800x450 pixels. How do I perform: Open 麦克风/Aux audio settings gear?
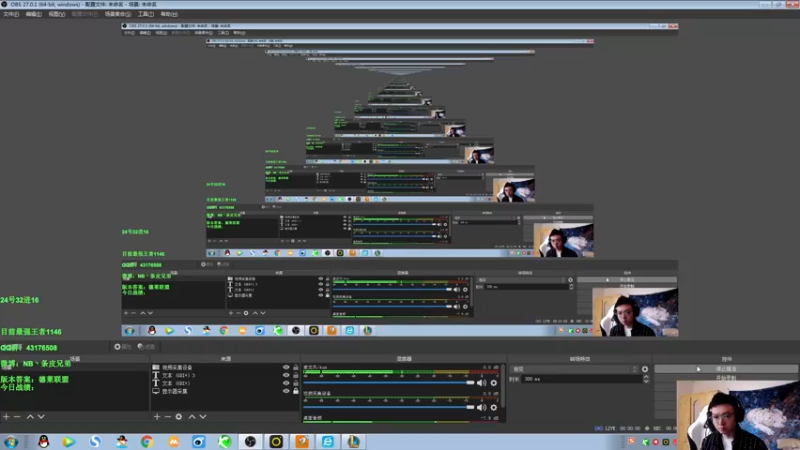(493, 383)
